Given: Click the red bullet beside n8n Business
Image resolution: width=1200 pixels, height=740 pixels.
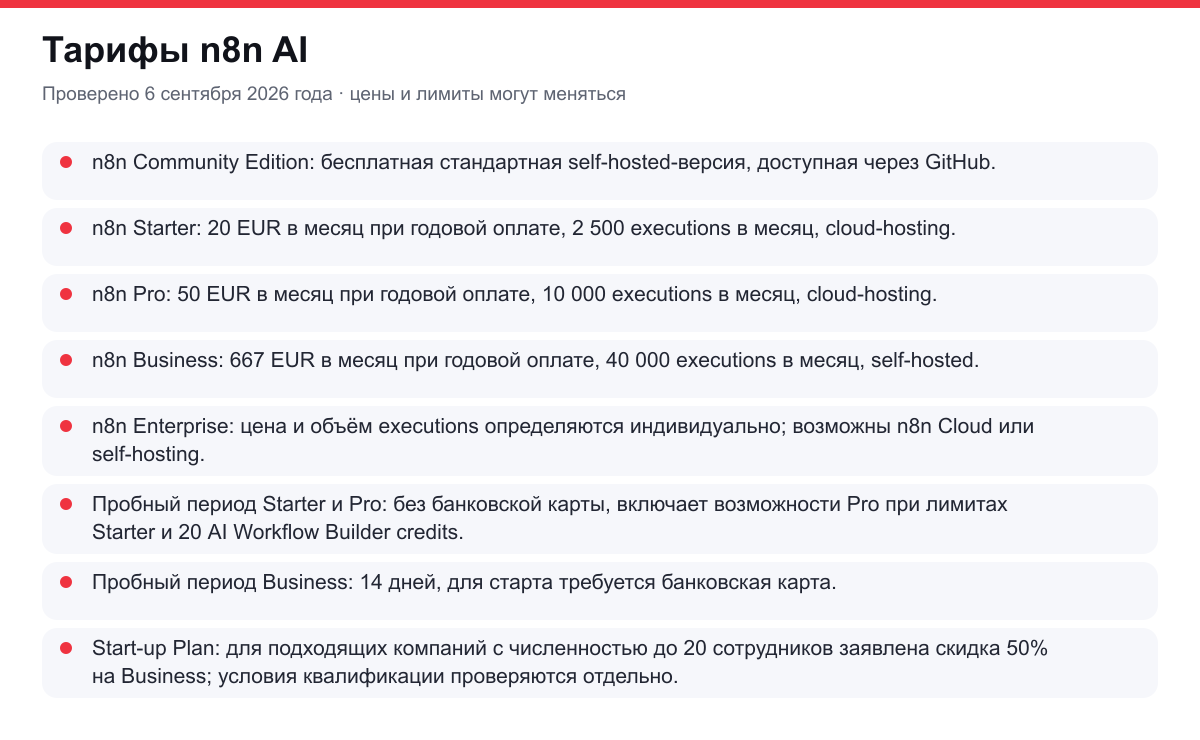Looking at the screenshot, I should click(x=66, y=360).
